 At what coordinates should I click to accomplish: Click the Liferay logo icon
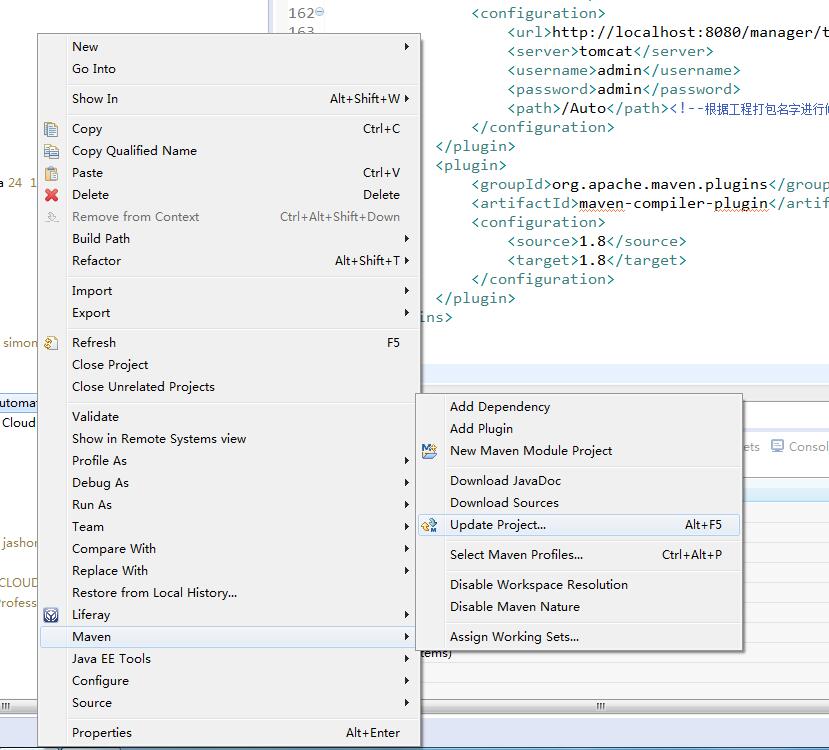[x=51, y=615]
